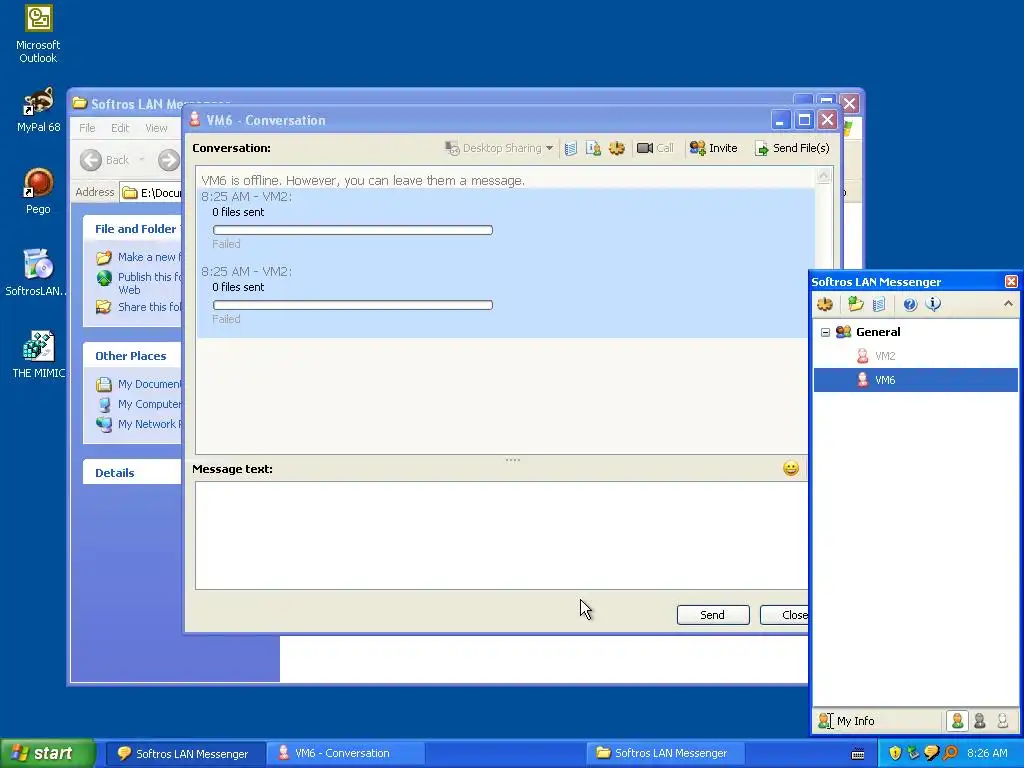
Task: Open the Edit menu in the Explorer window
Action: (x=120, y=128)
